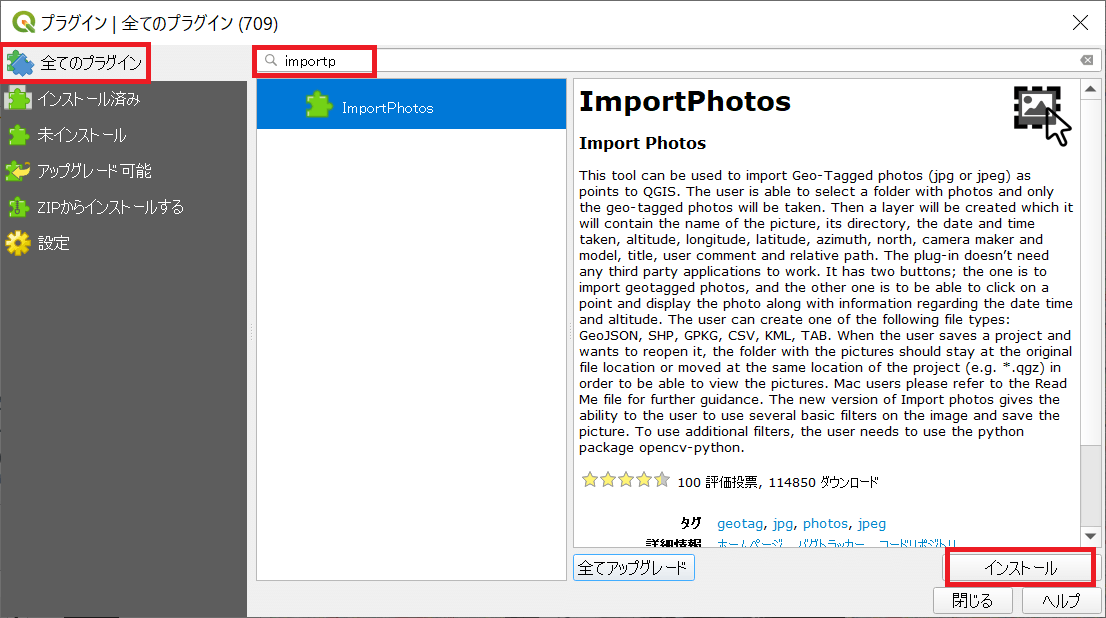This screenshot has height=618, width=1106.
Task: Click the ImportPhotos green puzzle icon
Action: coord(319,104)
